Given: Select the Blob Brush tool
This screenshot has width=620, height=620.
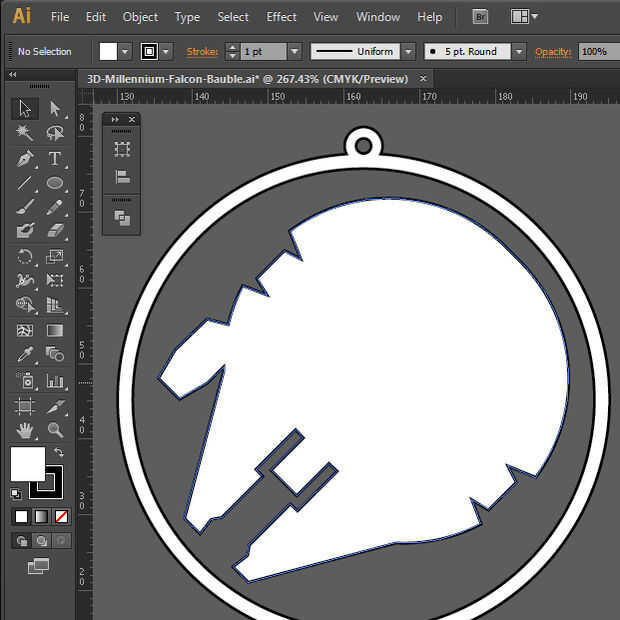Looking at the screenshot, I should pyautogui.click(x=25, y=231).
